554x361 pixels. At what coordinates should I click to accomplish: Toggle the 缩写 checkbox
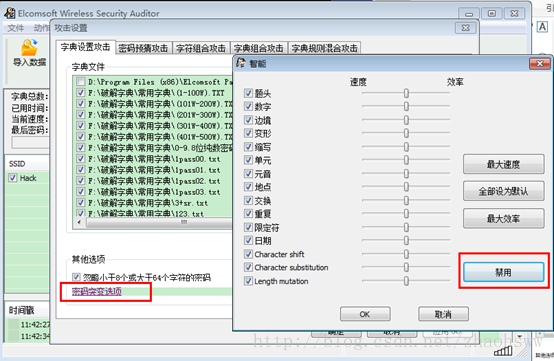coord(248,147)
